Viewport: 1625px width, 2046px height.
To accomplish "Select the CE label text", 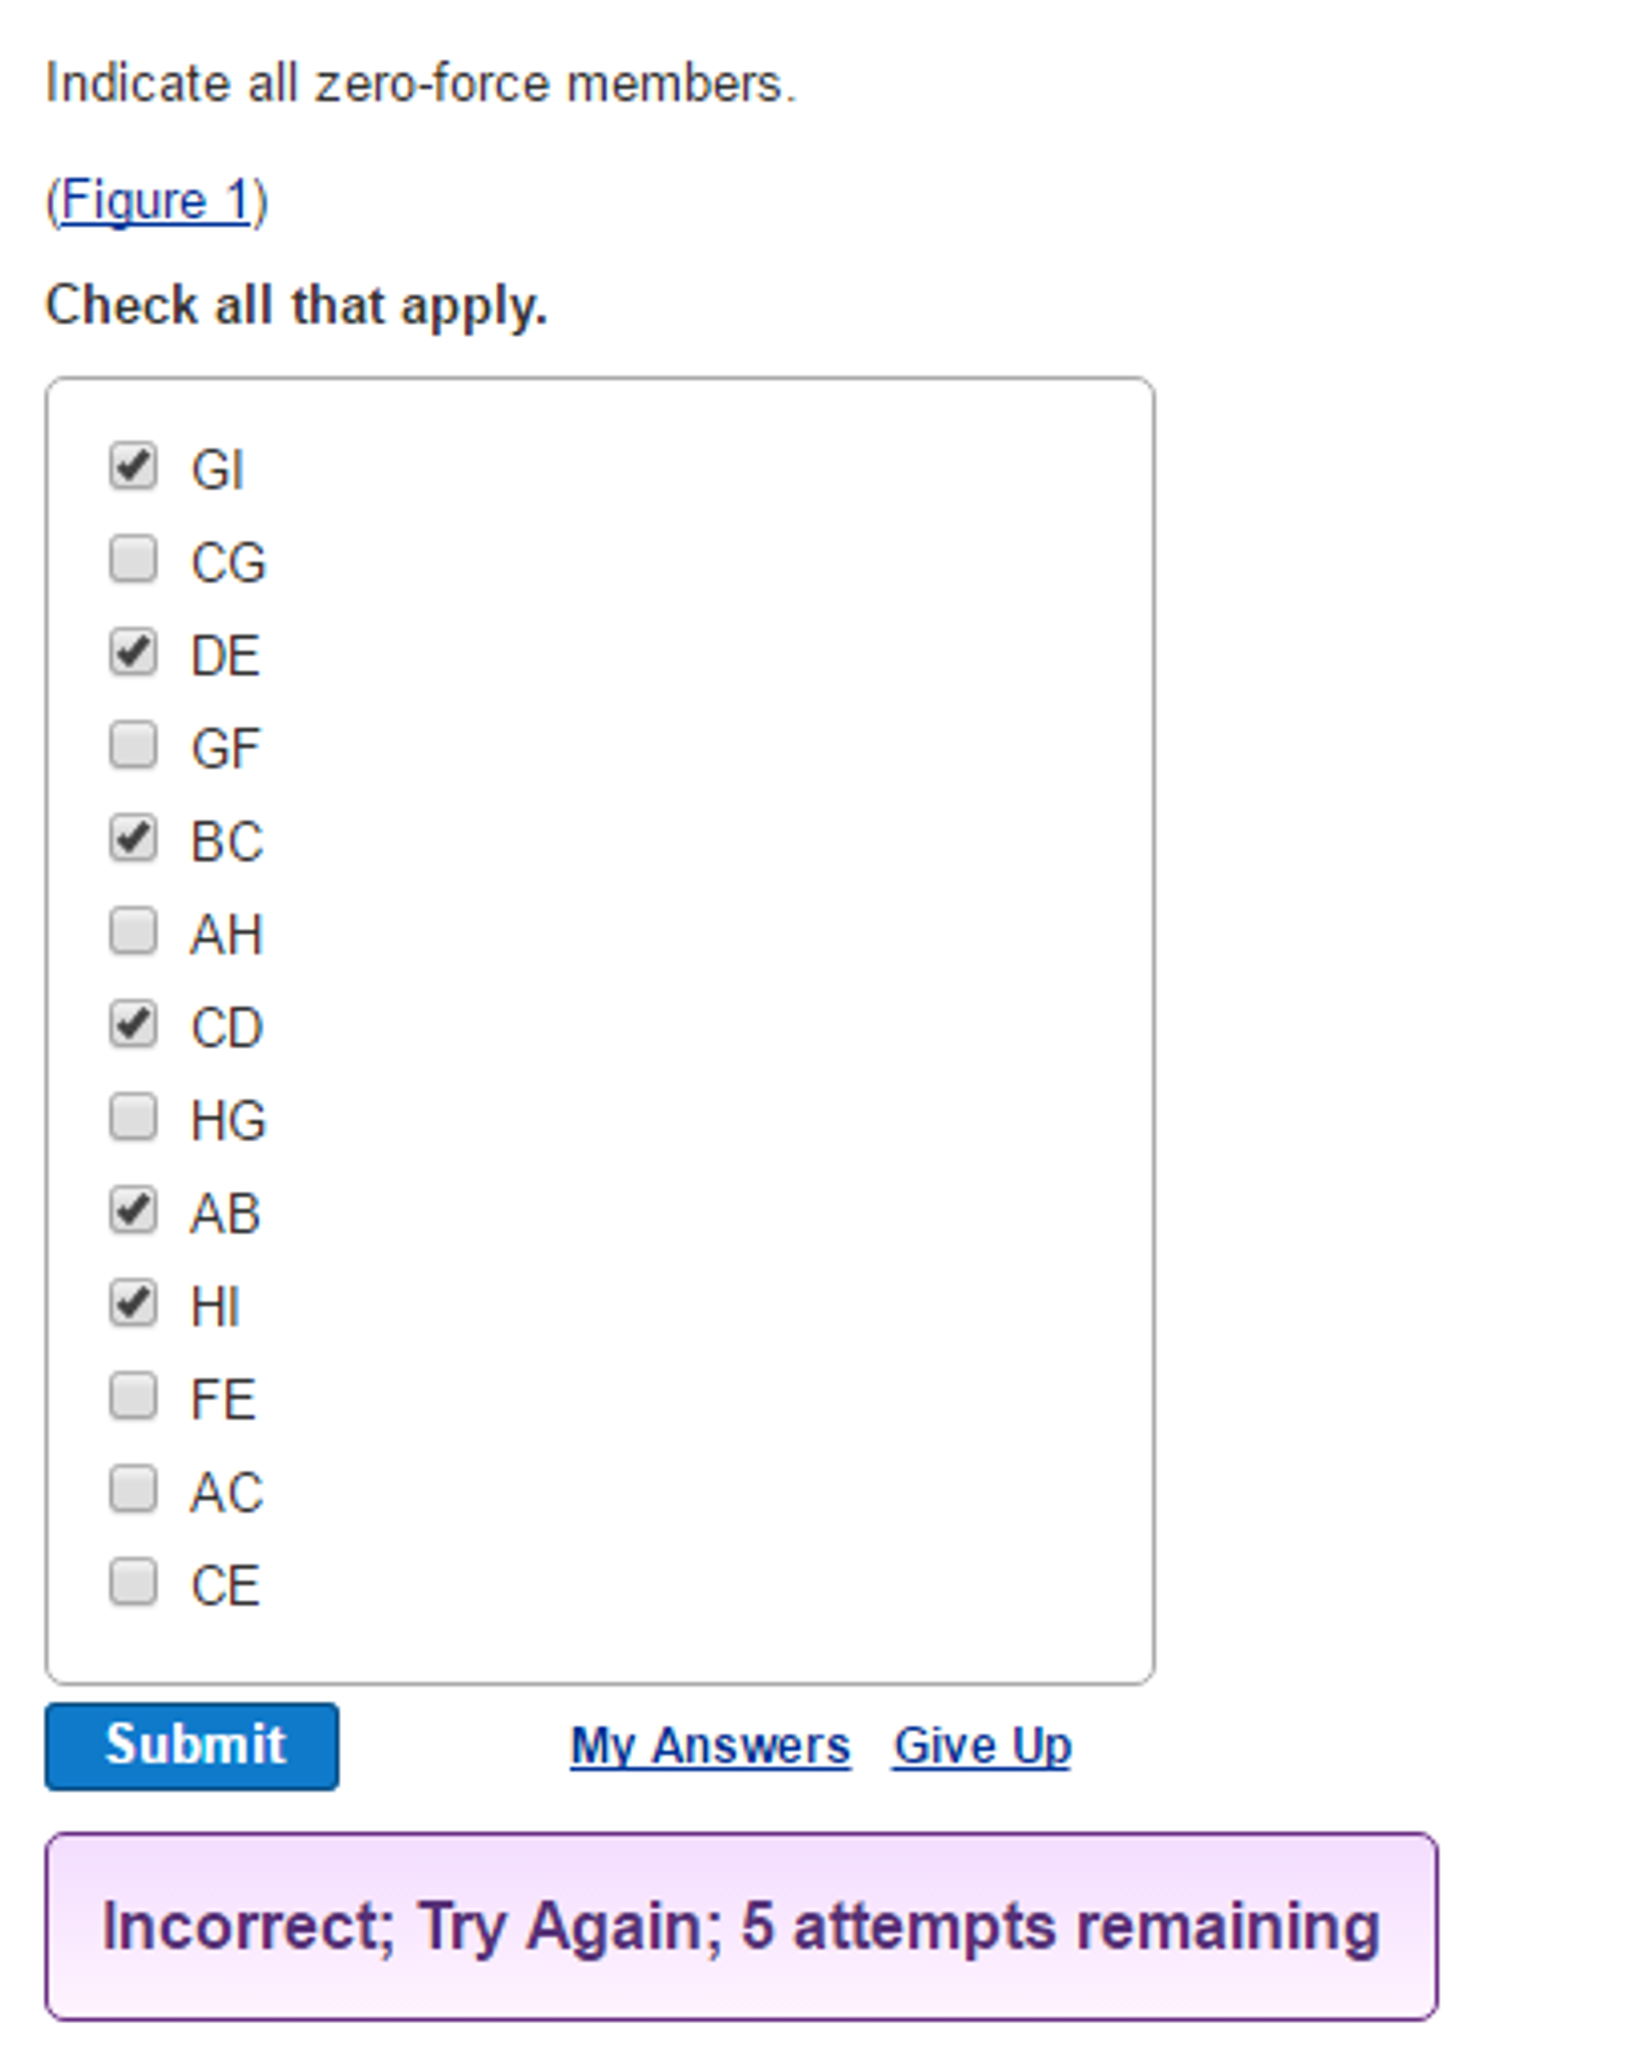I will (224, 1581).
